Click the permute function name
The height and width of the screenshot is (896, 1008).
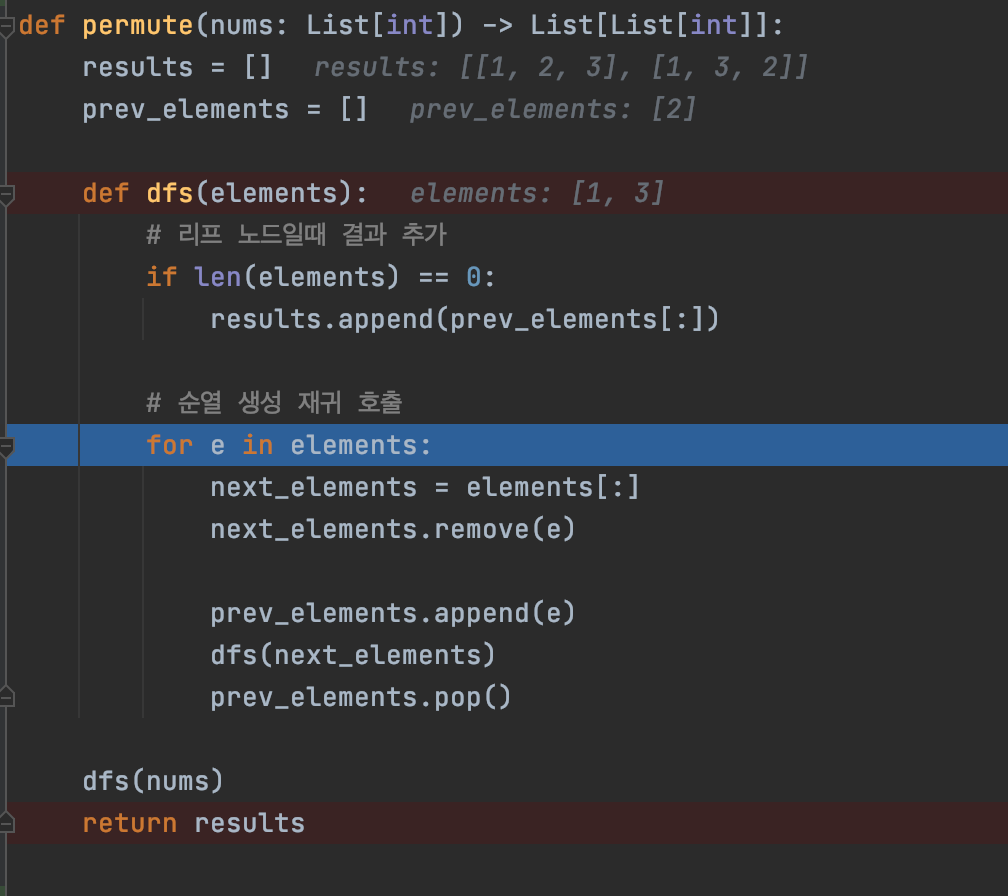tap(138, 26)
